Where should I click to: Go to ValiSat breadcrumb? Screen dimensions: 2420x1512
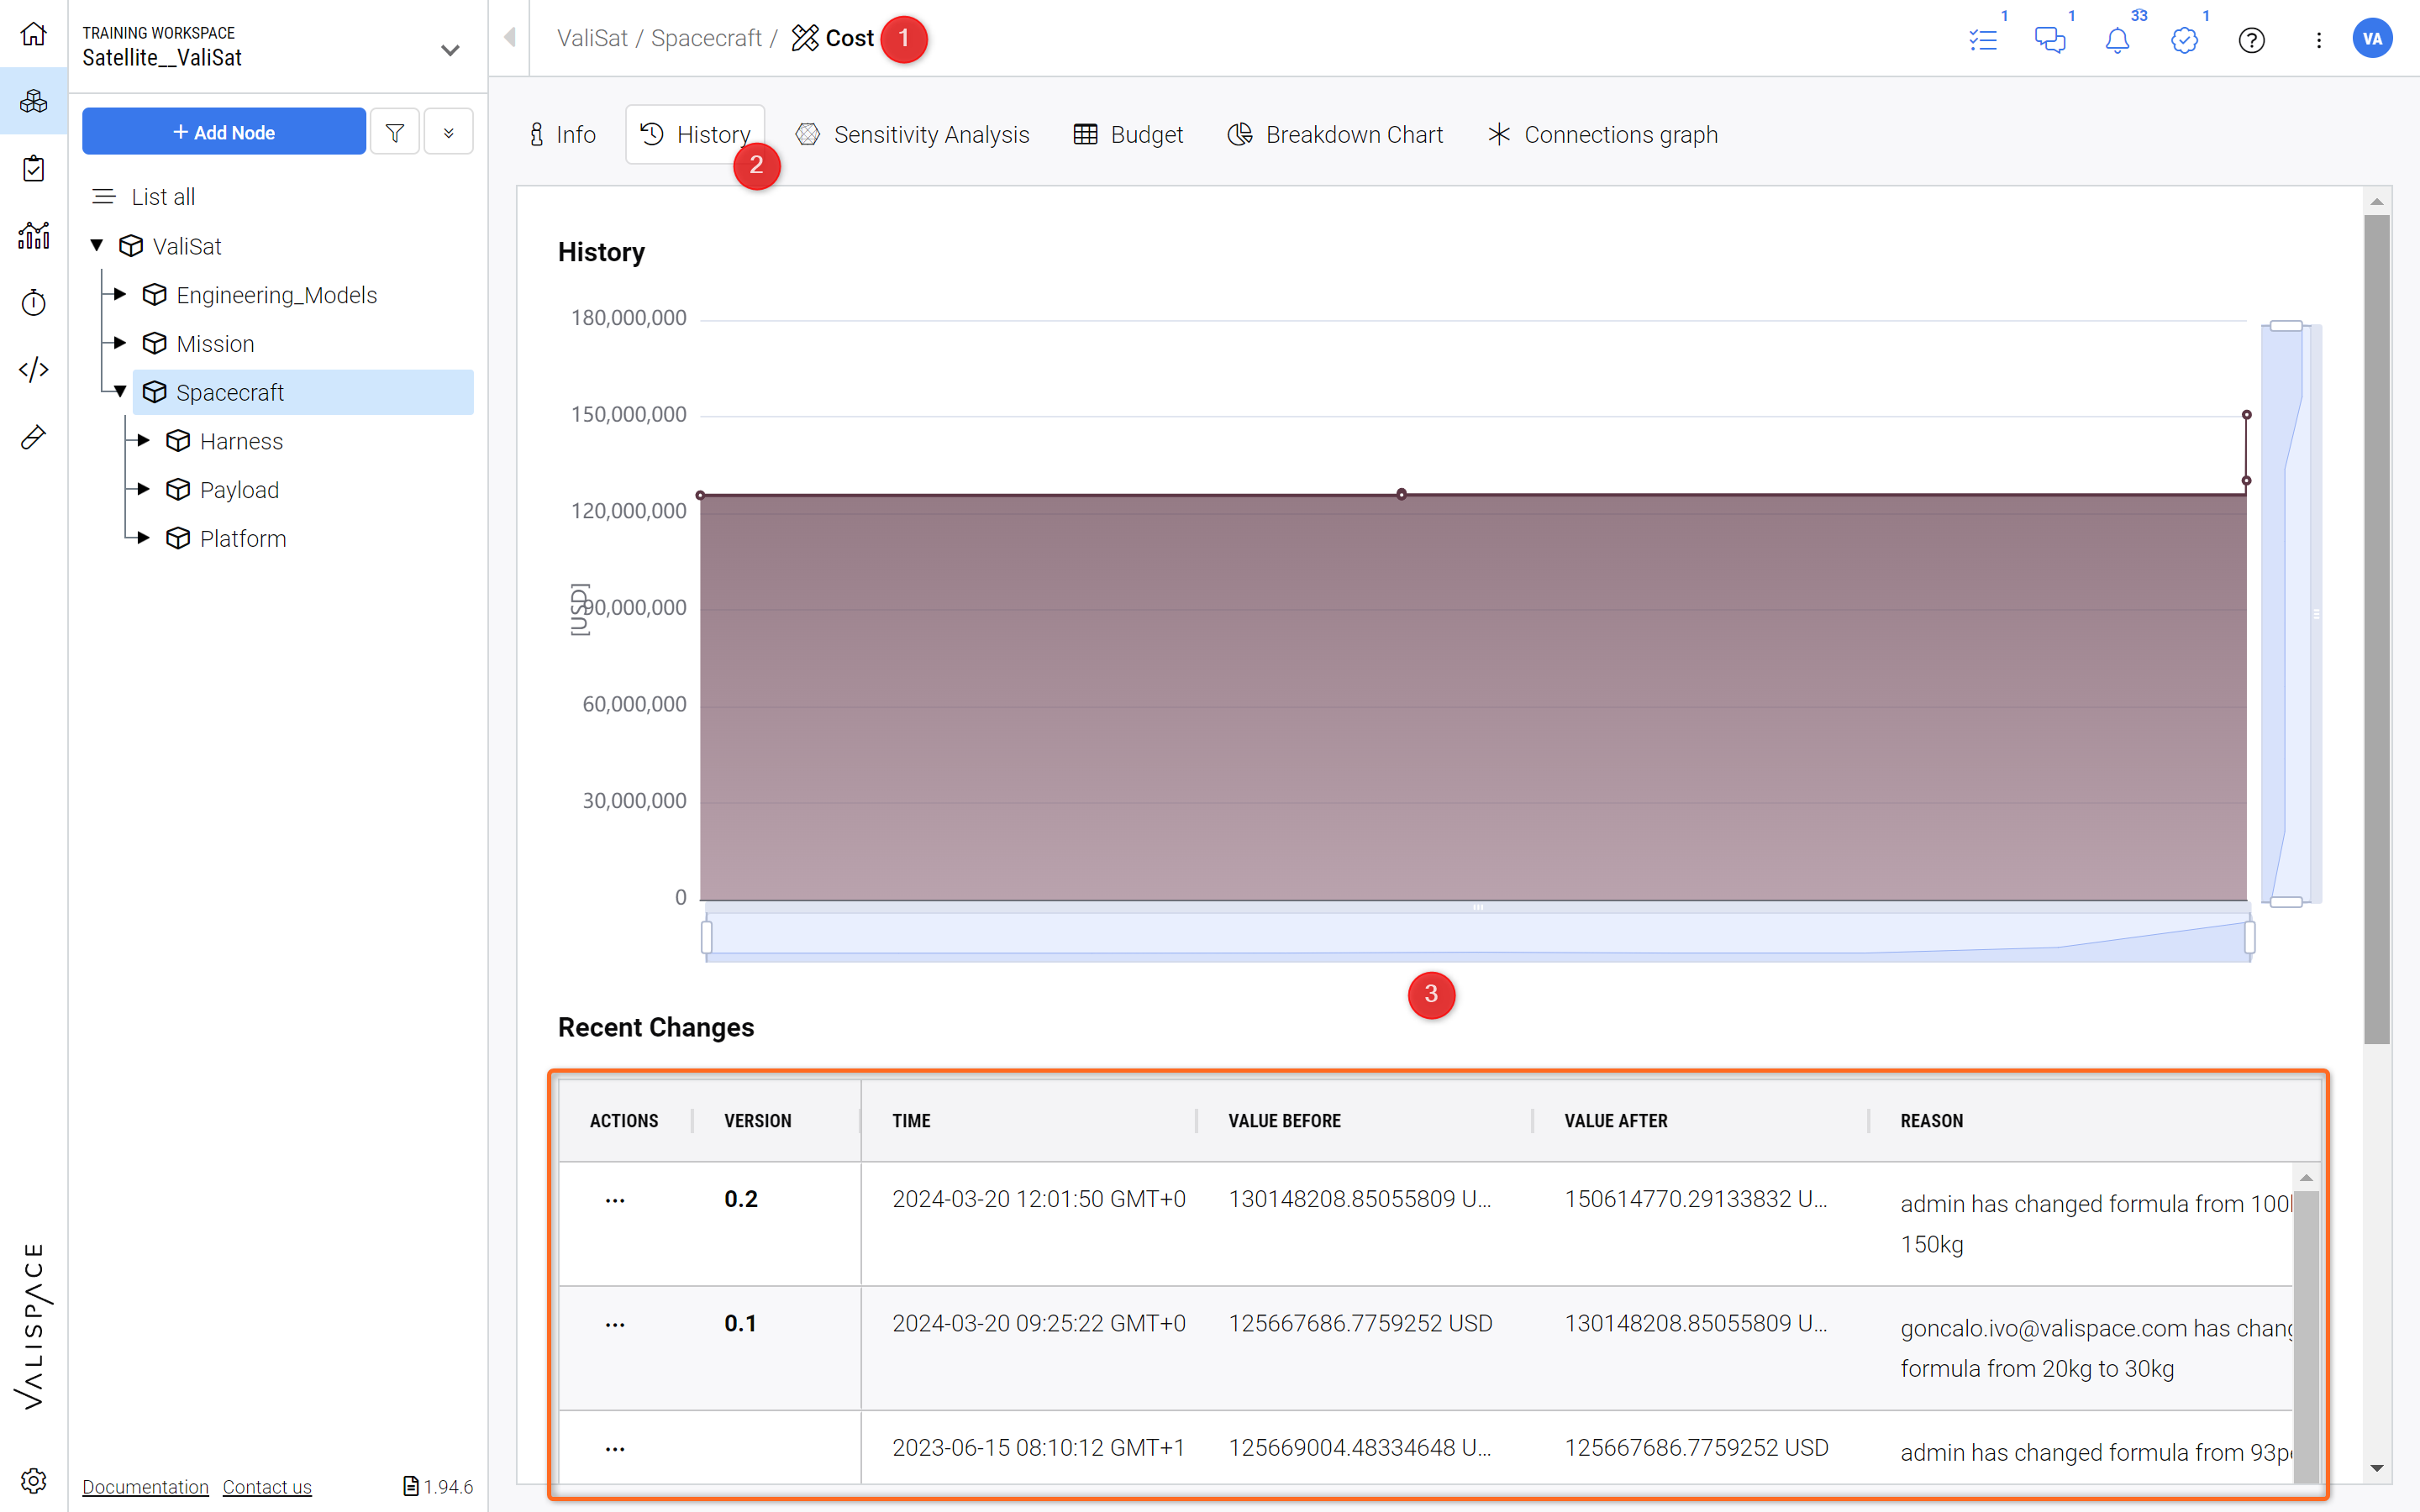pos(592,38)
